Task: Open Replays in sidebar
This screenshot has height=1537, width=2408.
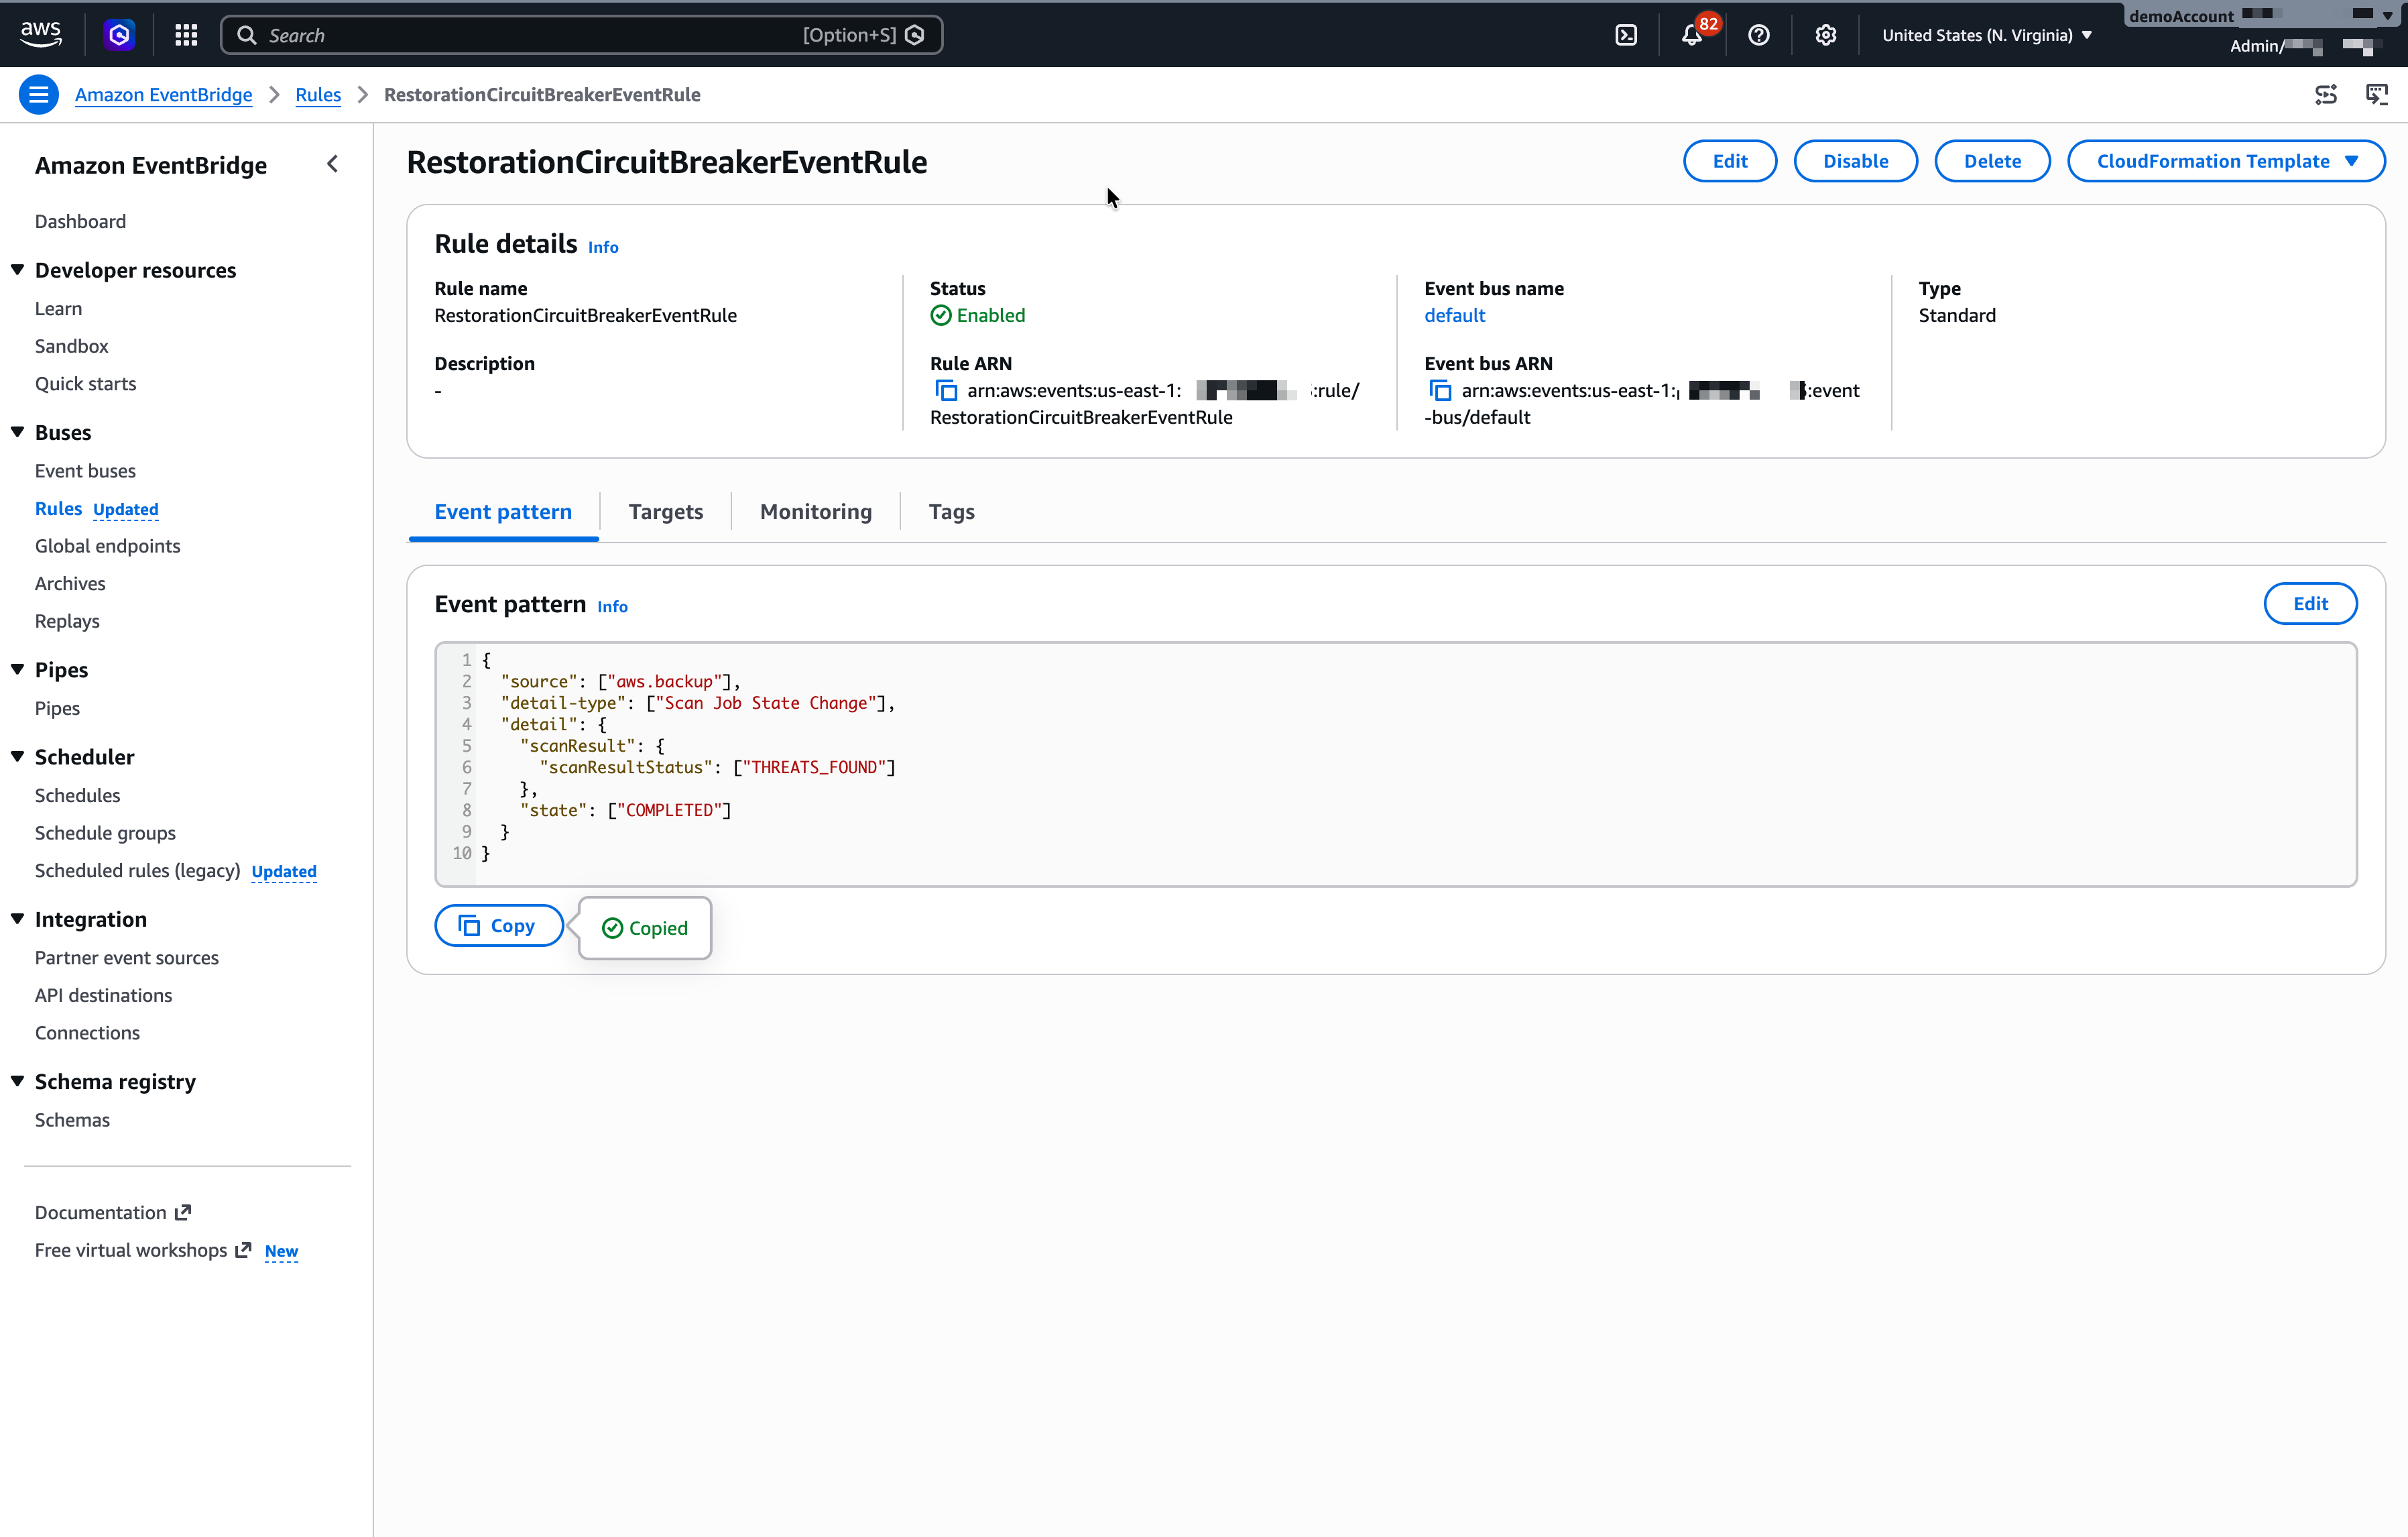Action: point(67,621)
